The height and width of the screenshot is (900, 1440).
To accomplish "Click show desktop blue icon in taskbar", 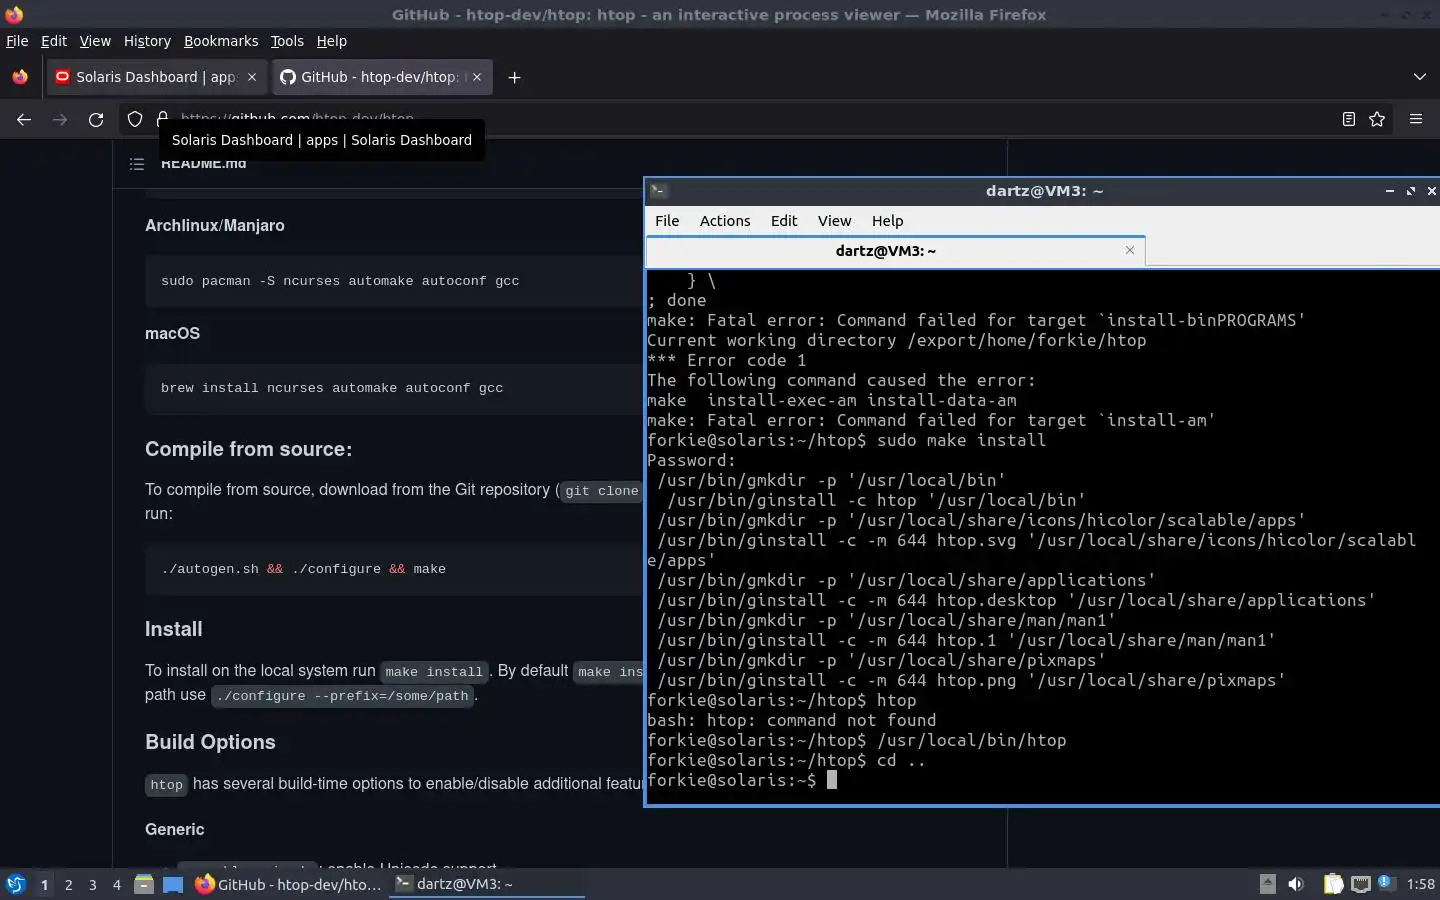I will pos(173,884).
